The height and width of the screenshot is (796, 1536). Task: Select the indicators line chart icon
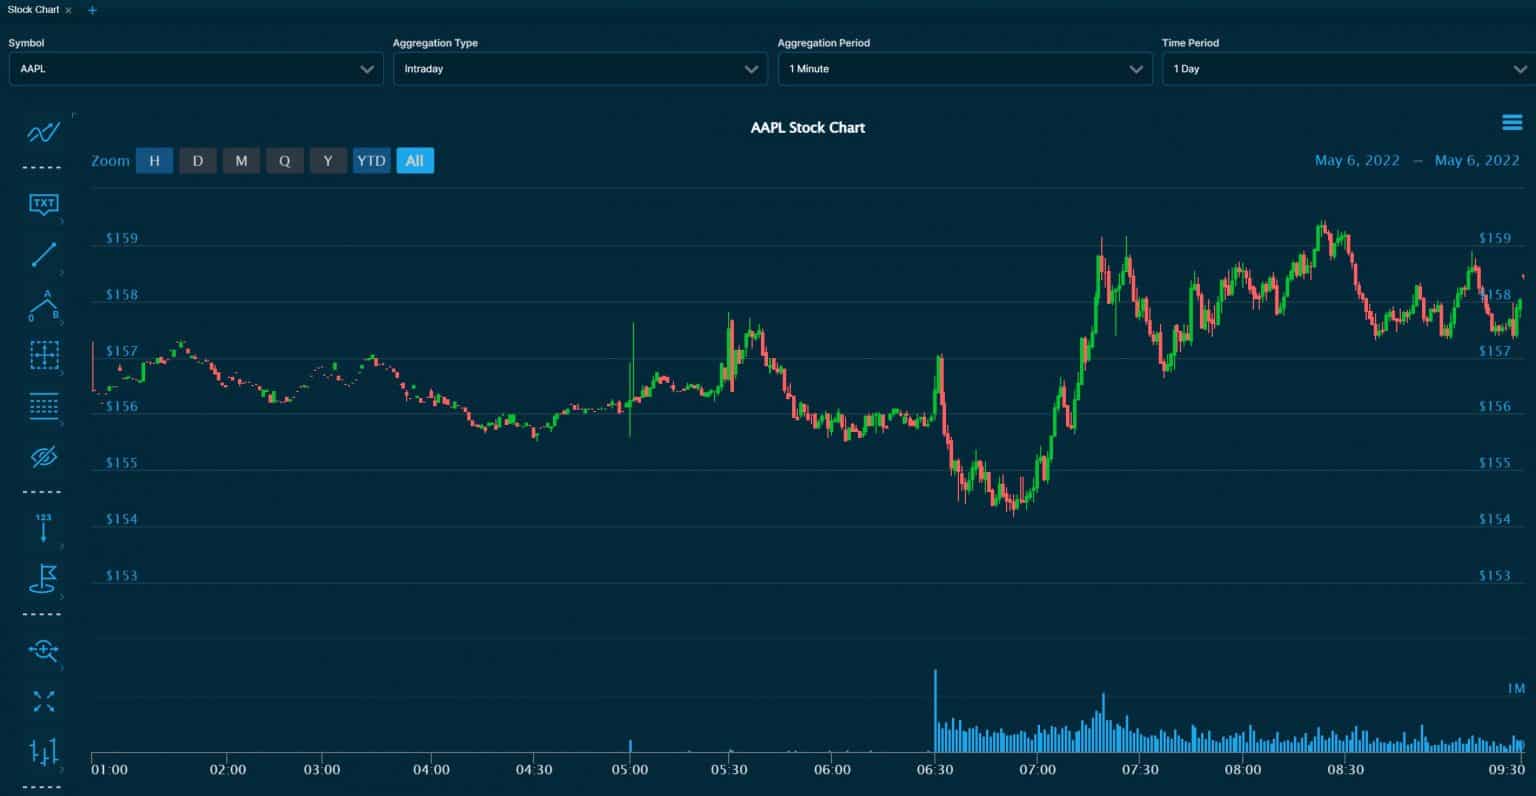point(44,132)
